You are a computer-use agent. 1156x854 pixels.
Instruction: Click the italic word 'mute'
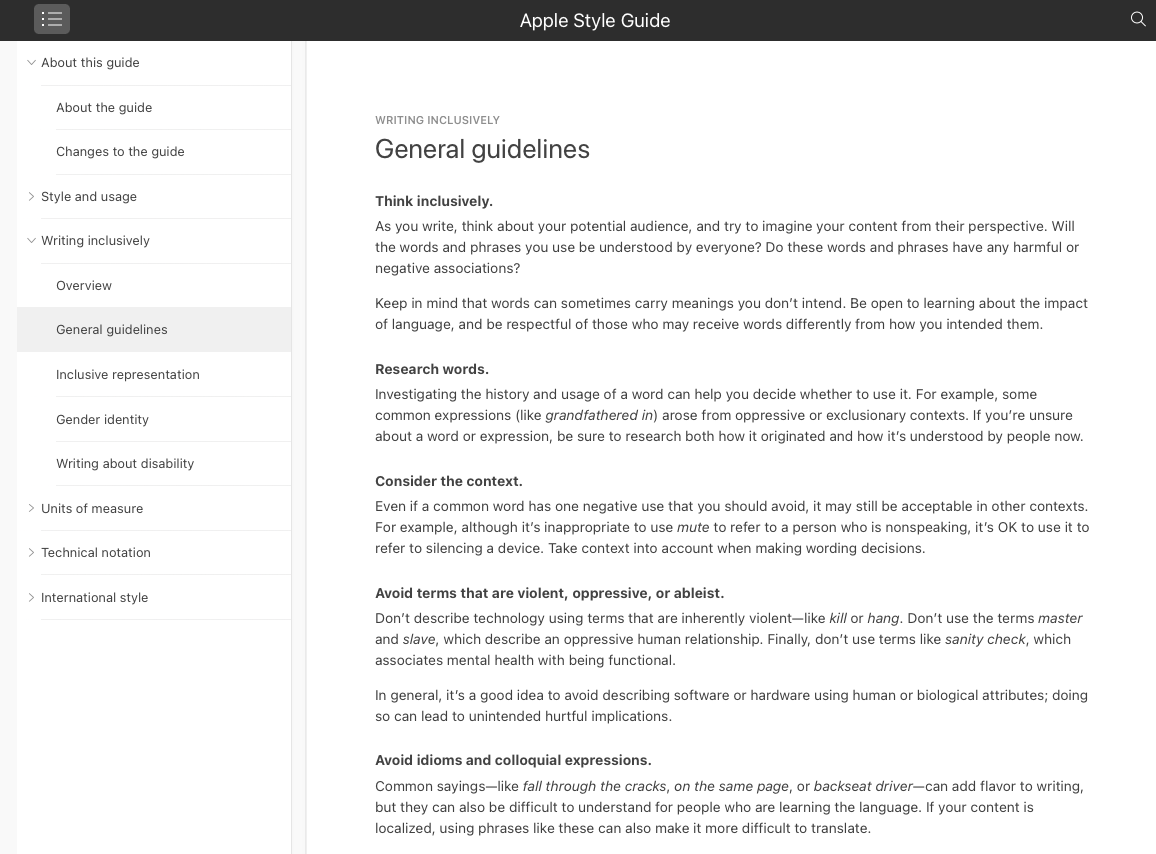pos(693,527)
